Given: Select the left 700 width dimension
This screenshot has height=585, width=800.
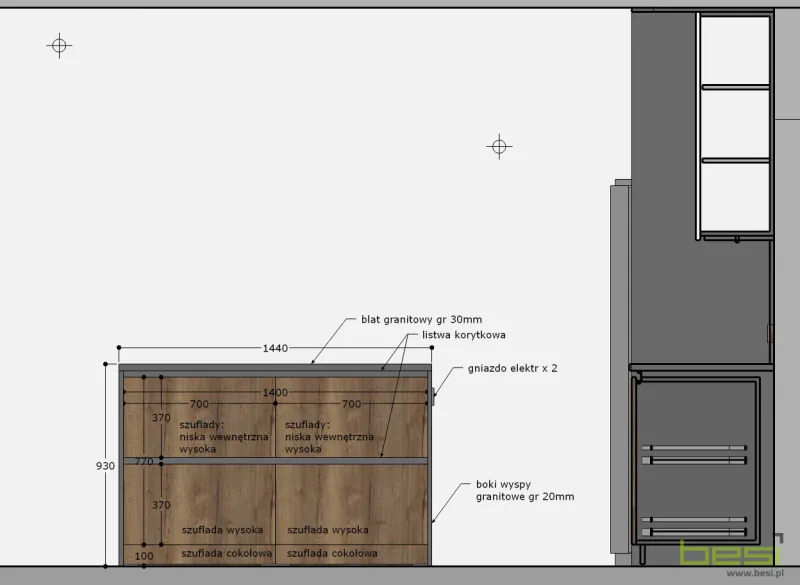Looking at the screenshot, I should 199,404.
